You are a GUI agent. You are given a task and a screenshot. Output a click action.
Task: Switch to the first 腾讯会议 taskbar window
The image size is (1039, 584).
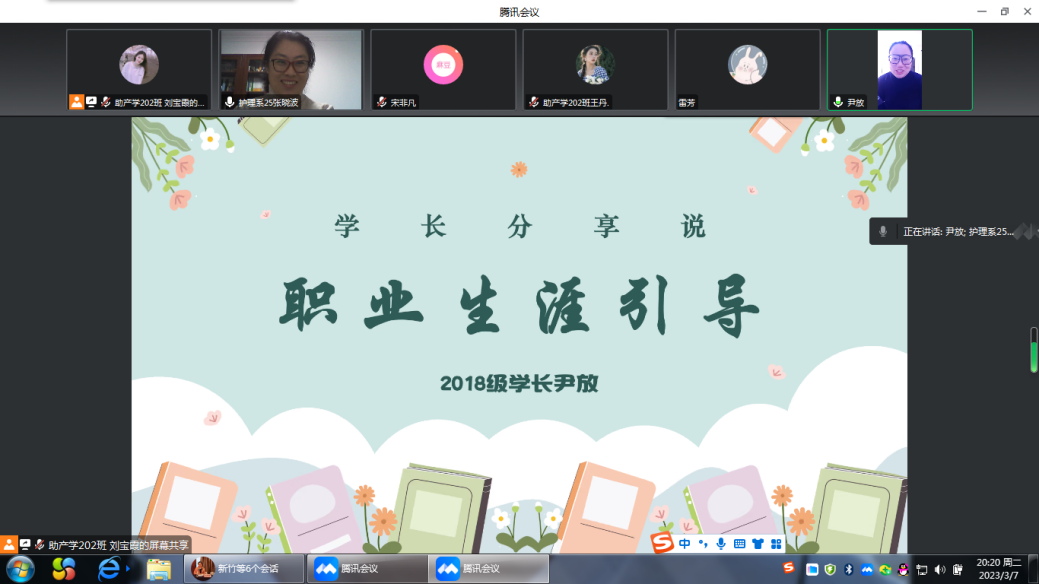coord(367,569)
